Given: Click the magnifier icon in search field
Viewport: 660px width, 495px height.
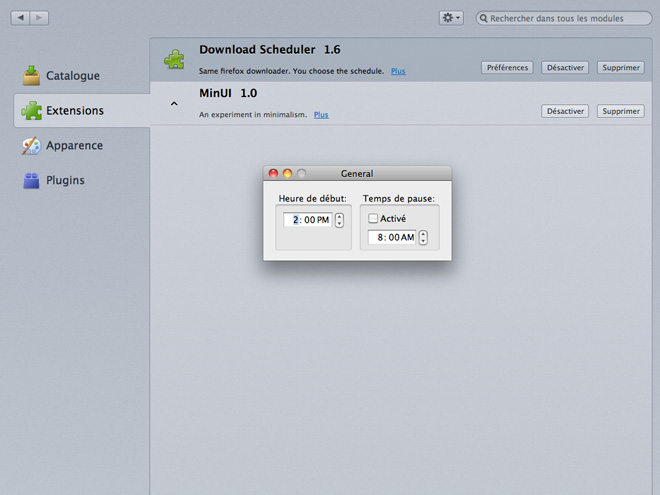Looking at the screenshot, I should point(484,18).
